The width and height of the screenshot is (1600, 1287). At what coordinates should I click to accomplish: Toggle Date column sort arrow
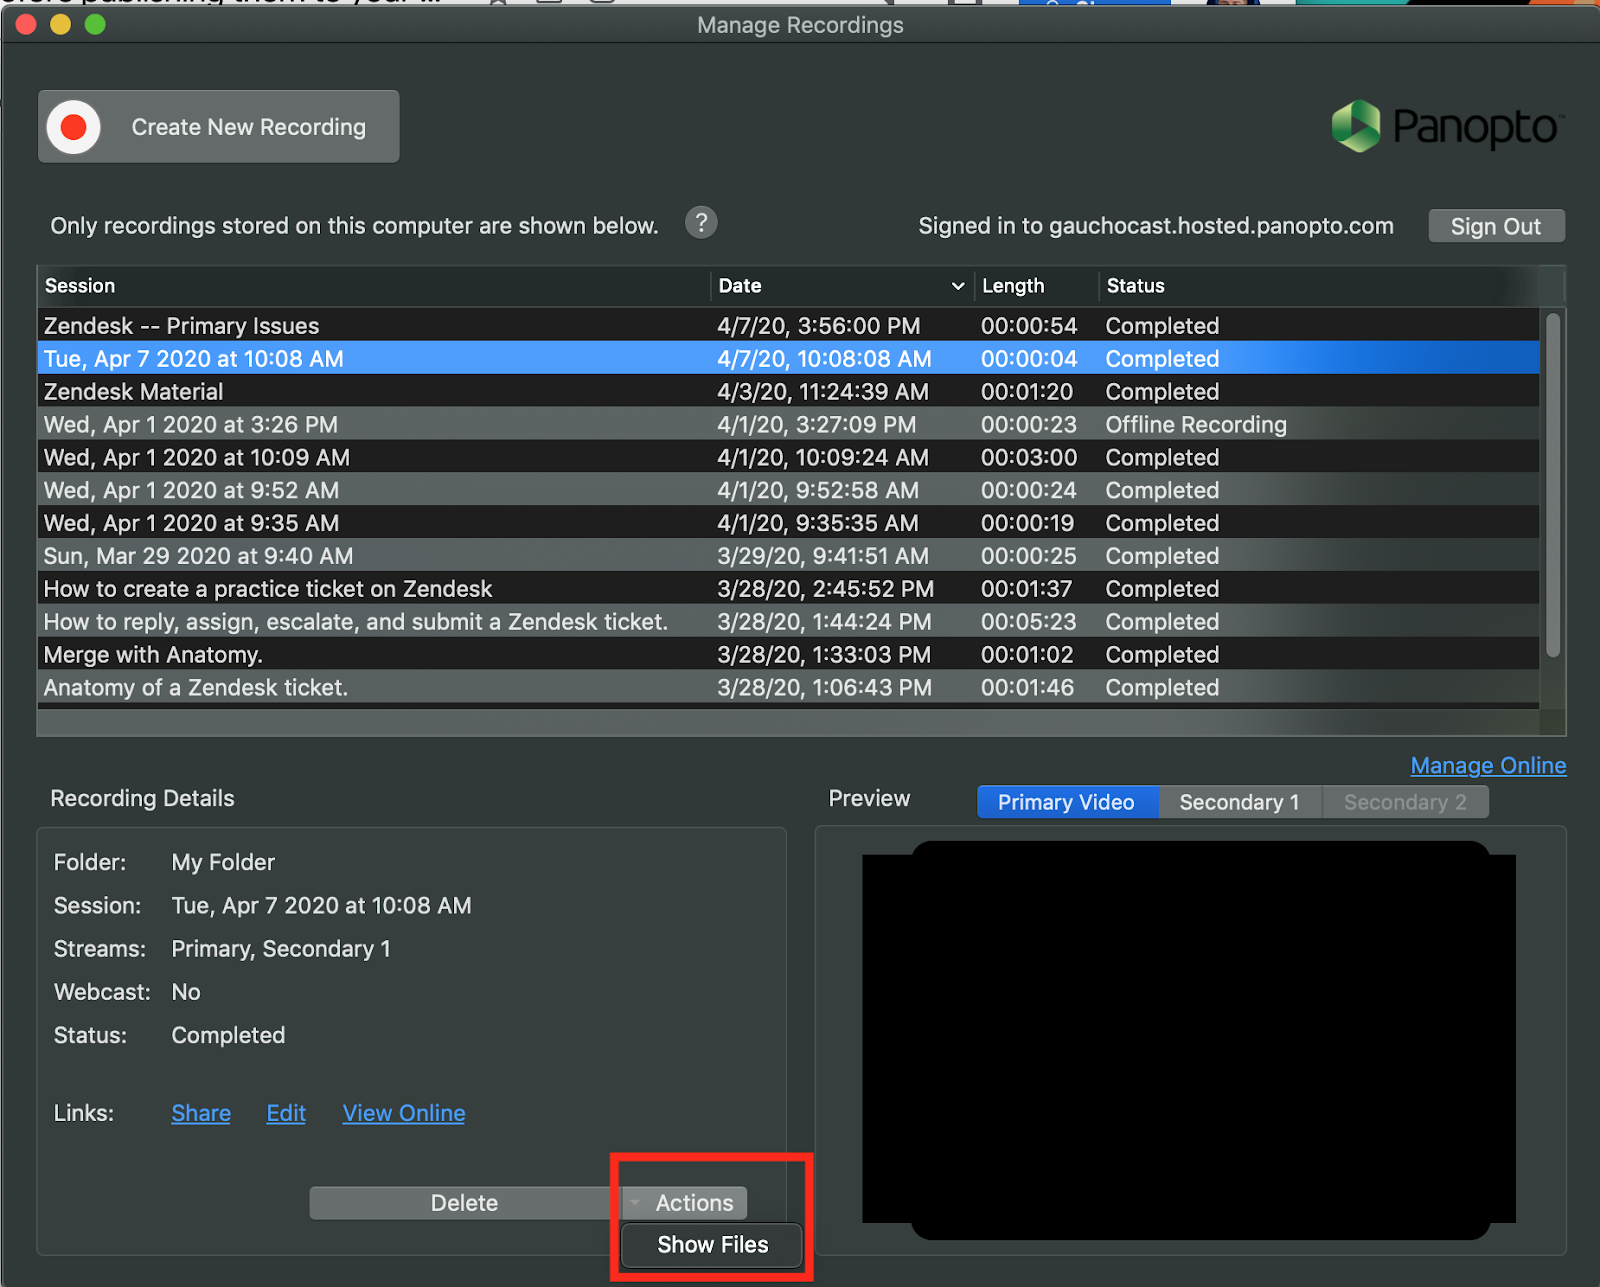(958, 286)
